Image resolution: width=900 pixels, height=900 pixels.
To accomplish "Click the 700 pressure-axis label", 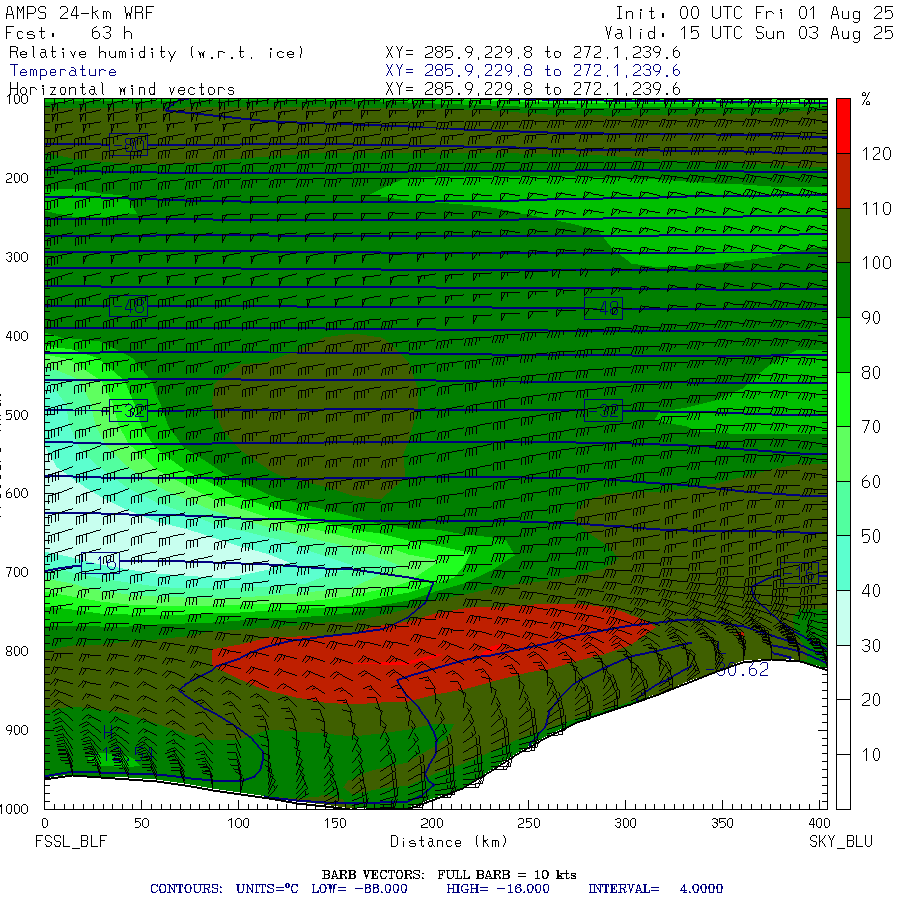I will point(17,572).
